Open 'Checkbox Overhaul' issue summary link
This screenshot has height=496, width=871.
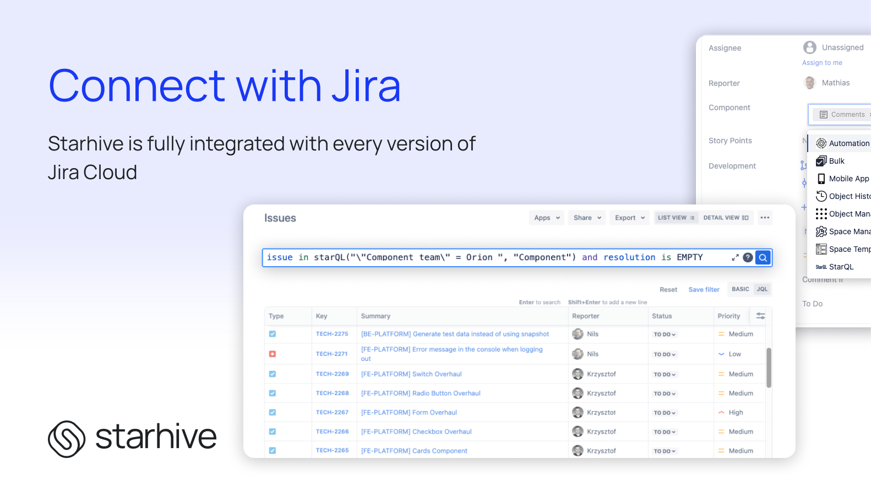pyautogui.click(x=416, y=432)
